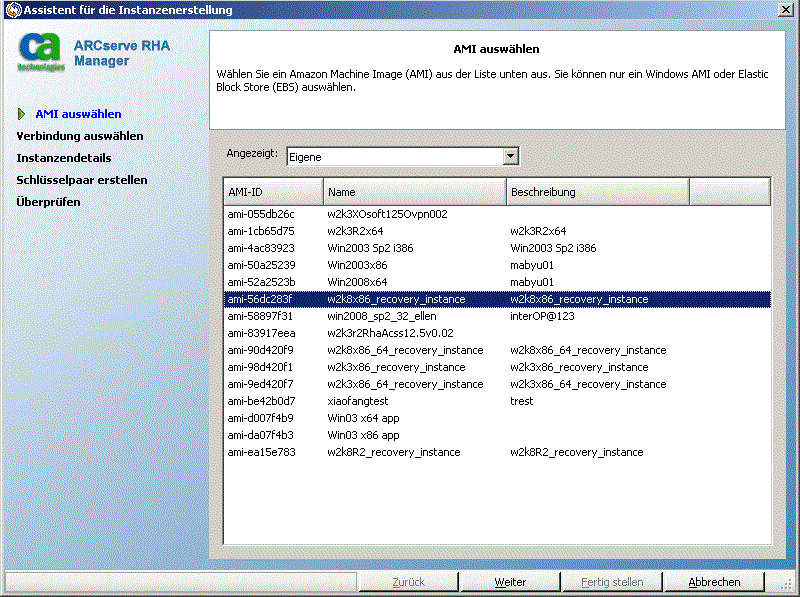Select row ami-58897f31
The height and width of the screenshot is (597, 800).
click(497, 316)
